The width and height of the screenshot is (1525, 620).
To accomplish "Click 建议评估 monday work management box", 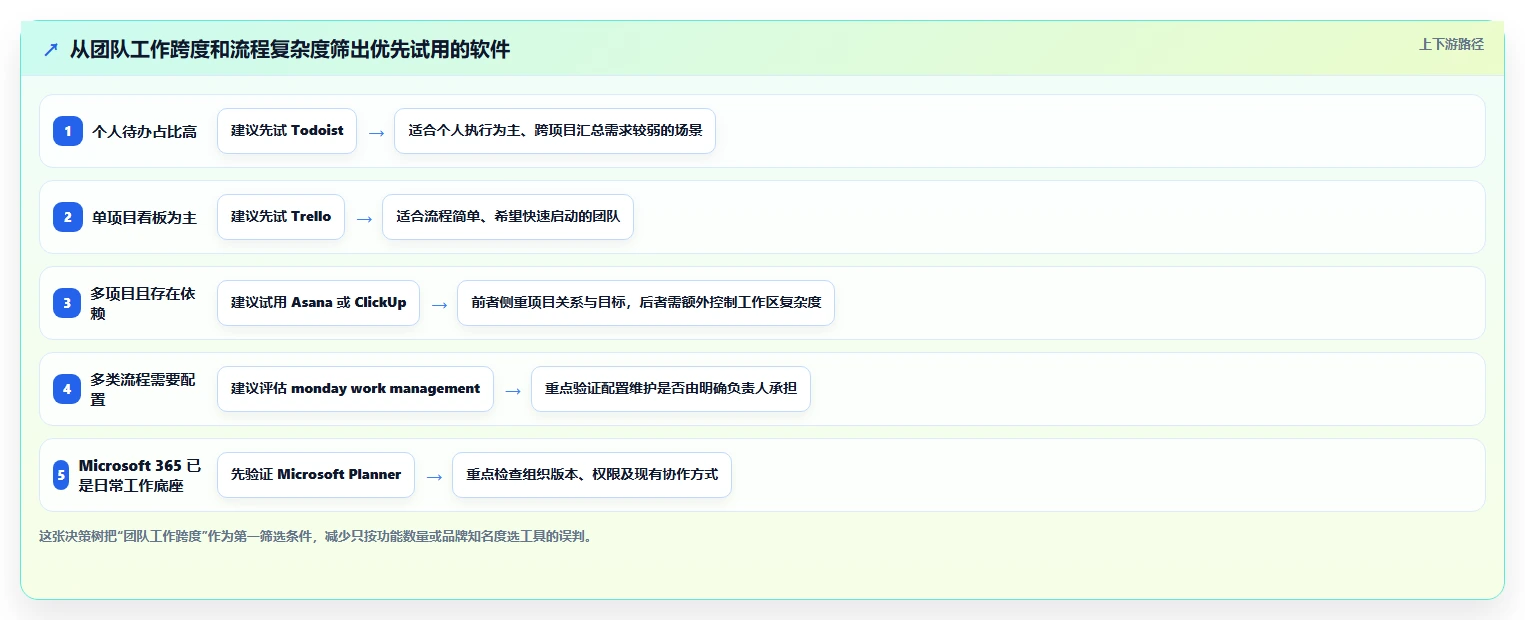I will pyautogui.click(x=355, y=389).
